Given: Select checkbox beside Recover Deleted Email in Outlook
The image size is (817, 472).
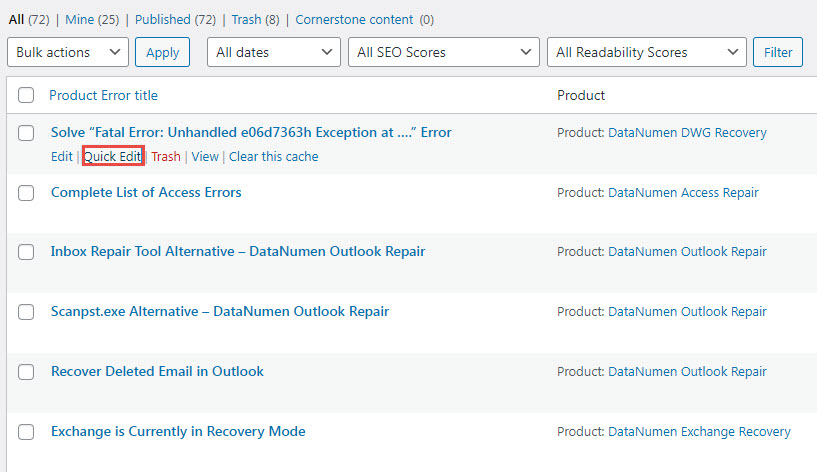Looking at the screenshot, I should coord(26,372).
